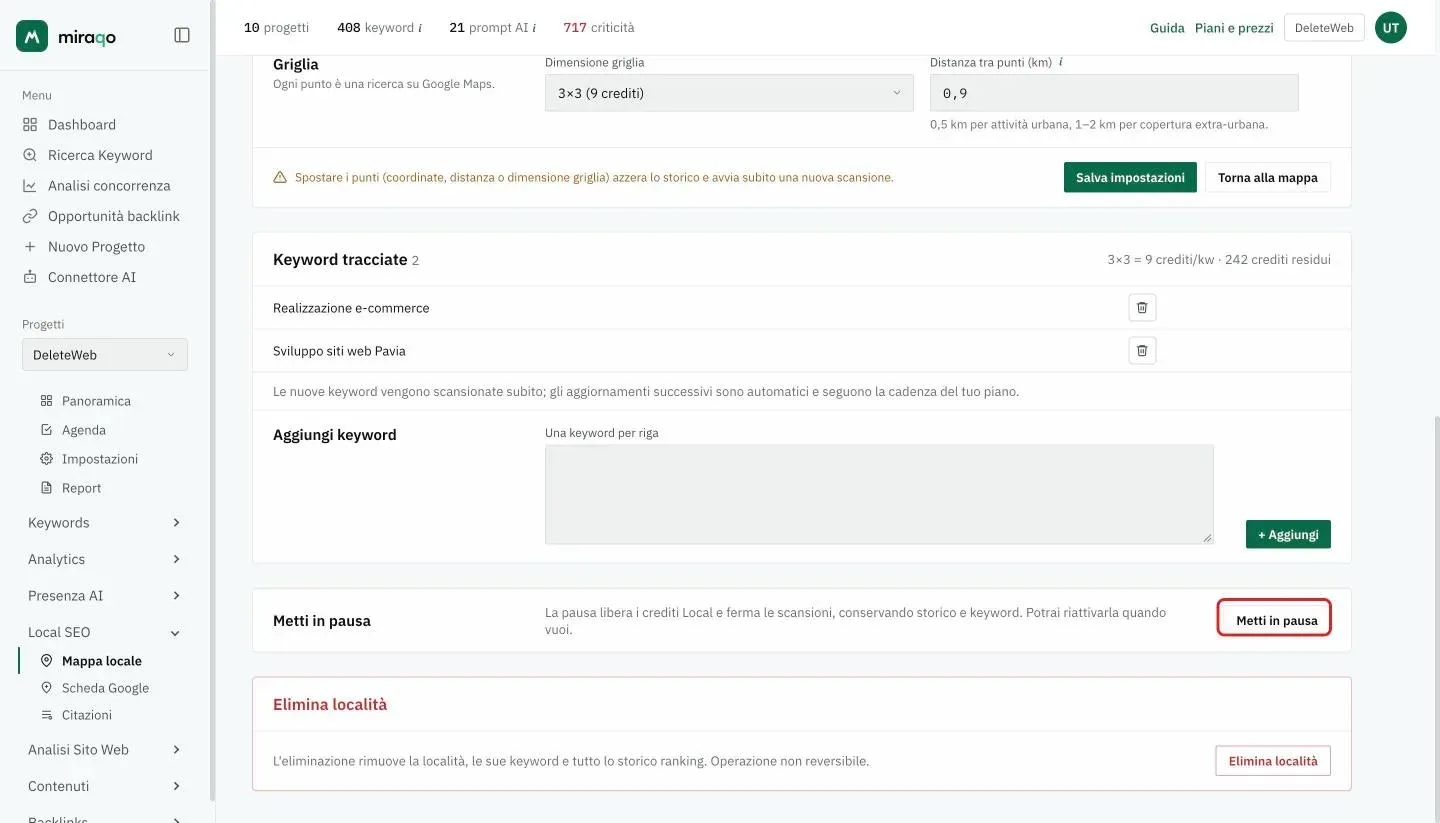The height and width of the screenshot is (823, 1440).
Task: Open project Impostazioni
Action: coord(99,459)
